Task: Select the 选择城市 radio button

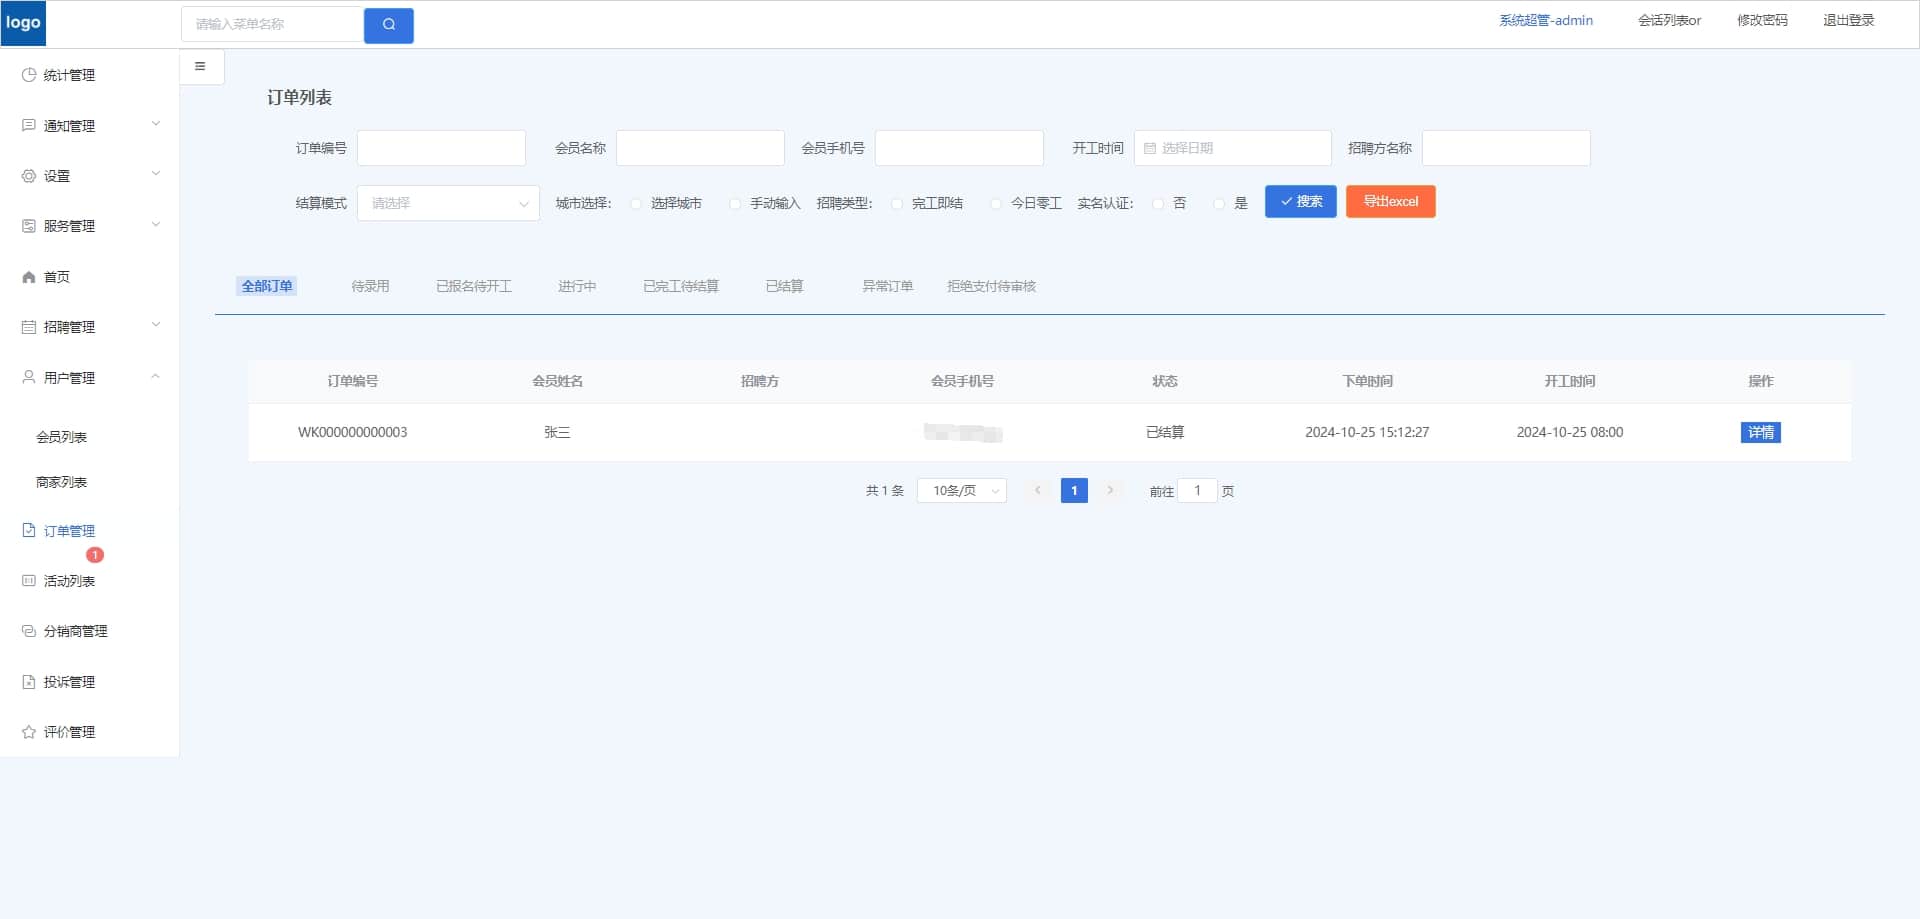Action: click(636, 204)
